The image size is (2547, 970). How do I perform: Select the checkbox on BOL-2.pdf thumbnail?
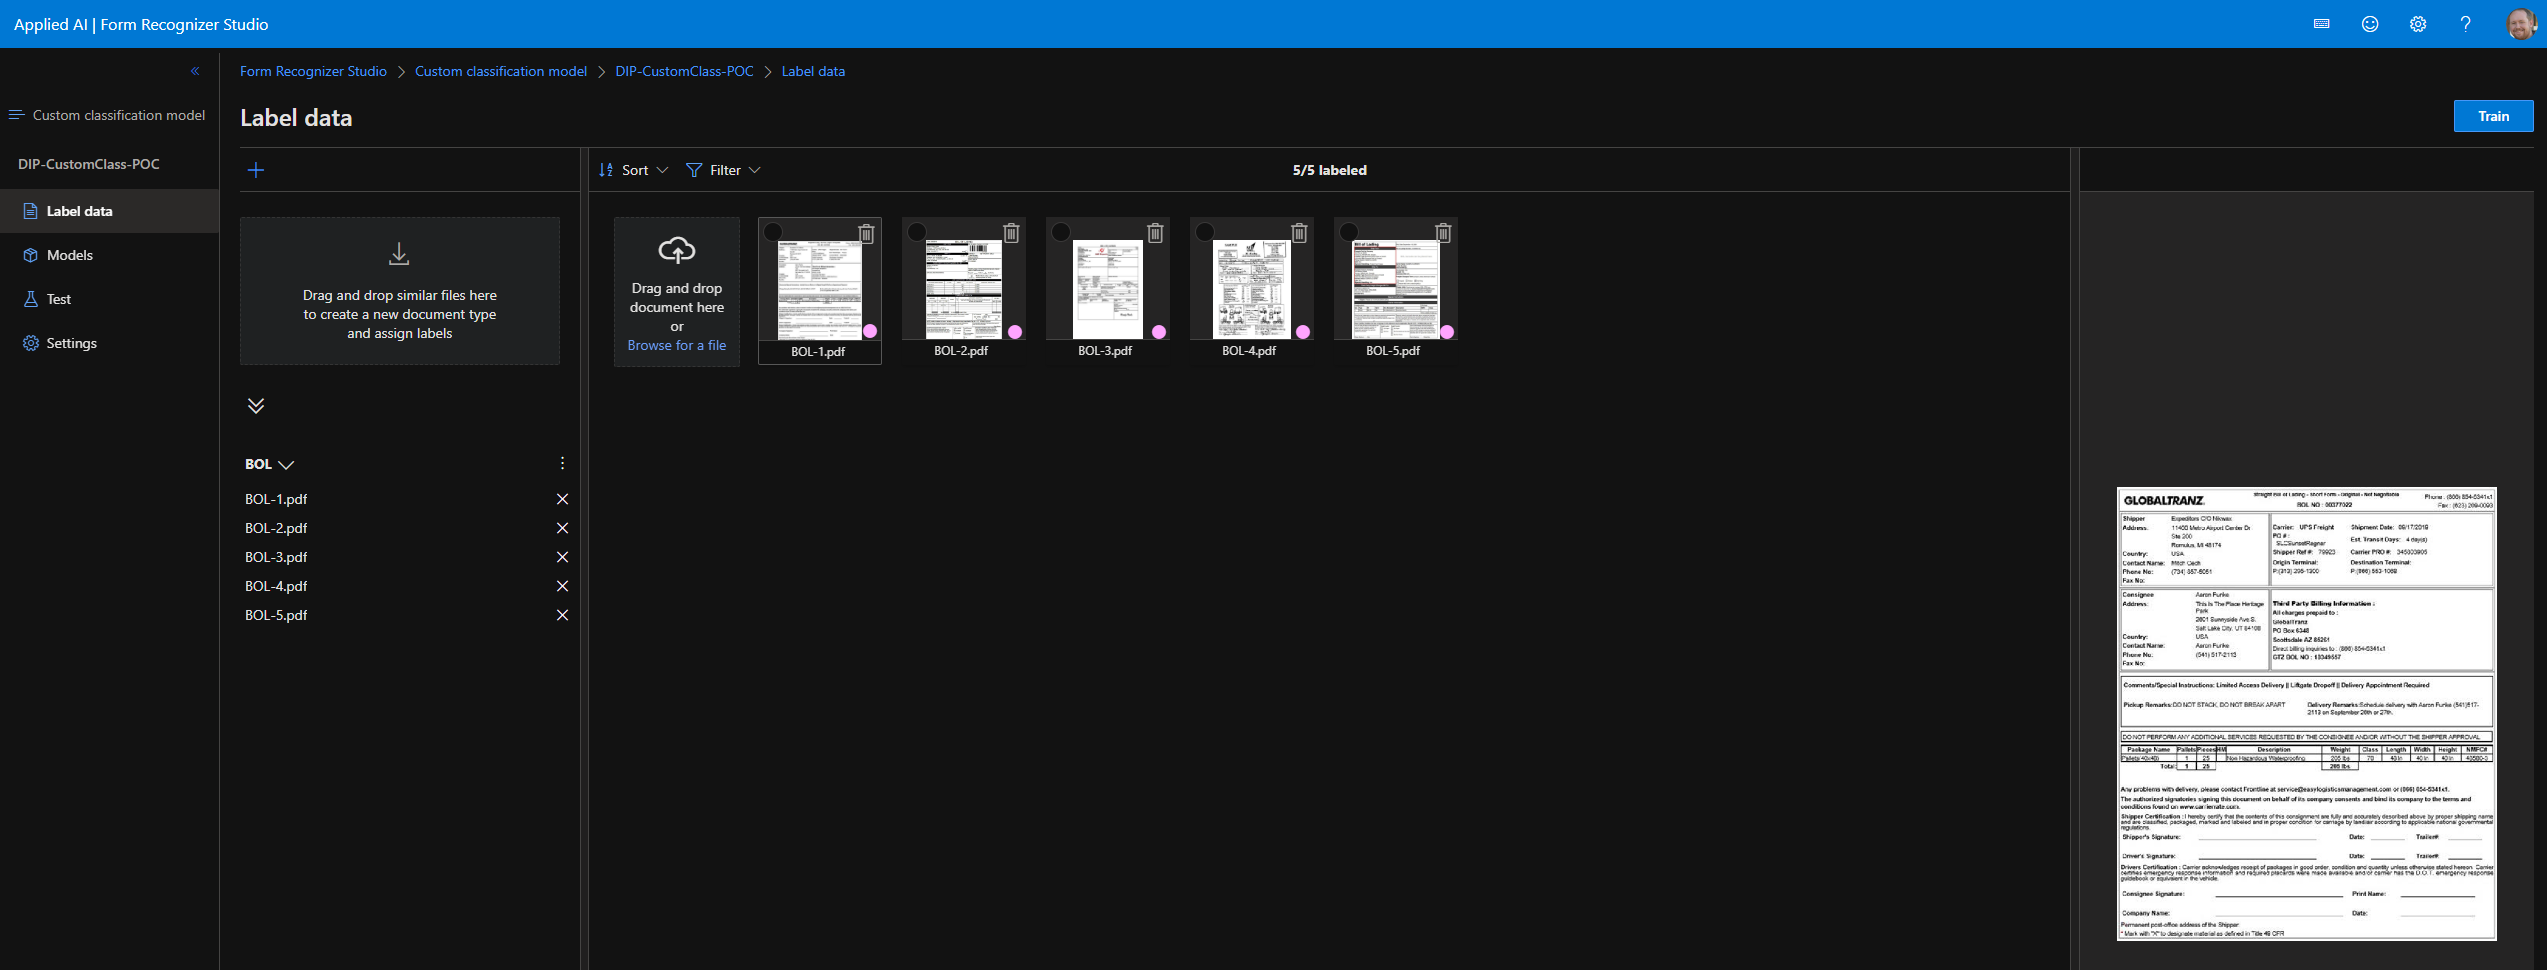[915, 232]
